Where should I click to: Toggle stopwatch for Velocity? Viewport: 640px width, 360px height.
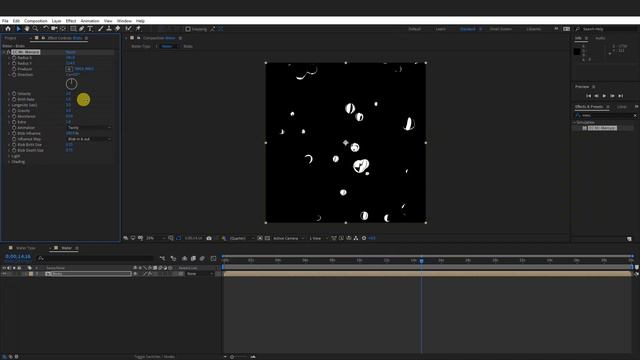[14, 93]
